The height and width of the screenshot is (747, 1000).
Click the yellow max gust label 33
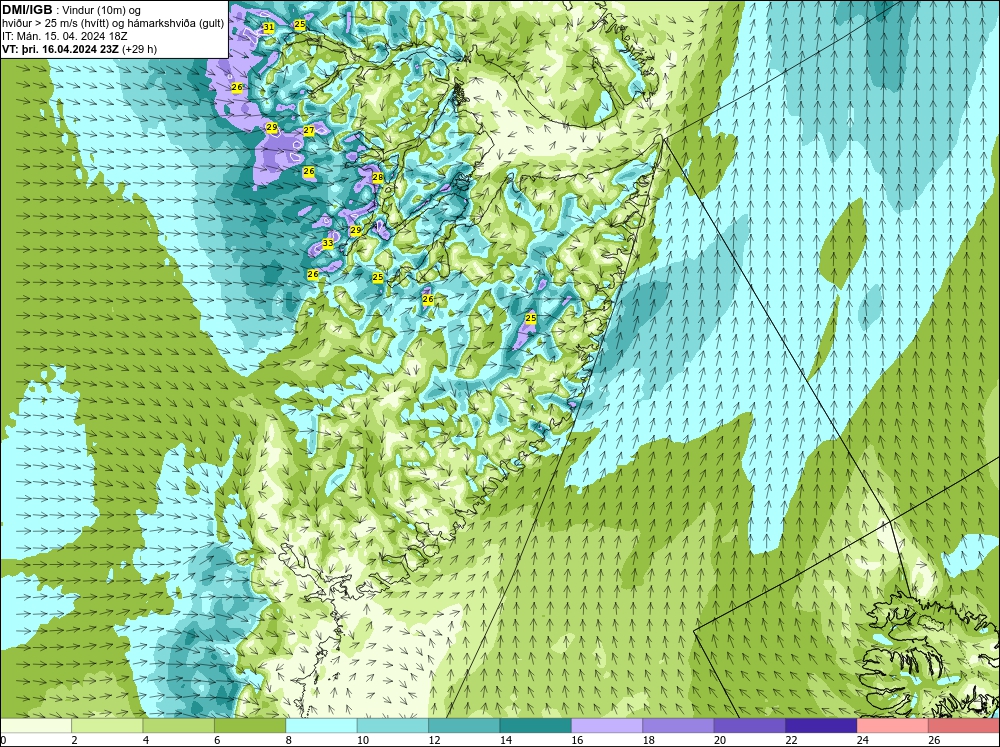(328, 243)
